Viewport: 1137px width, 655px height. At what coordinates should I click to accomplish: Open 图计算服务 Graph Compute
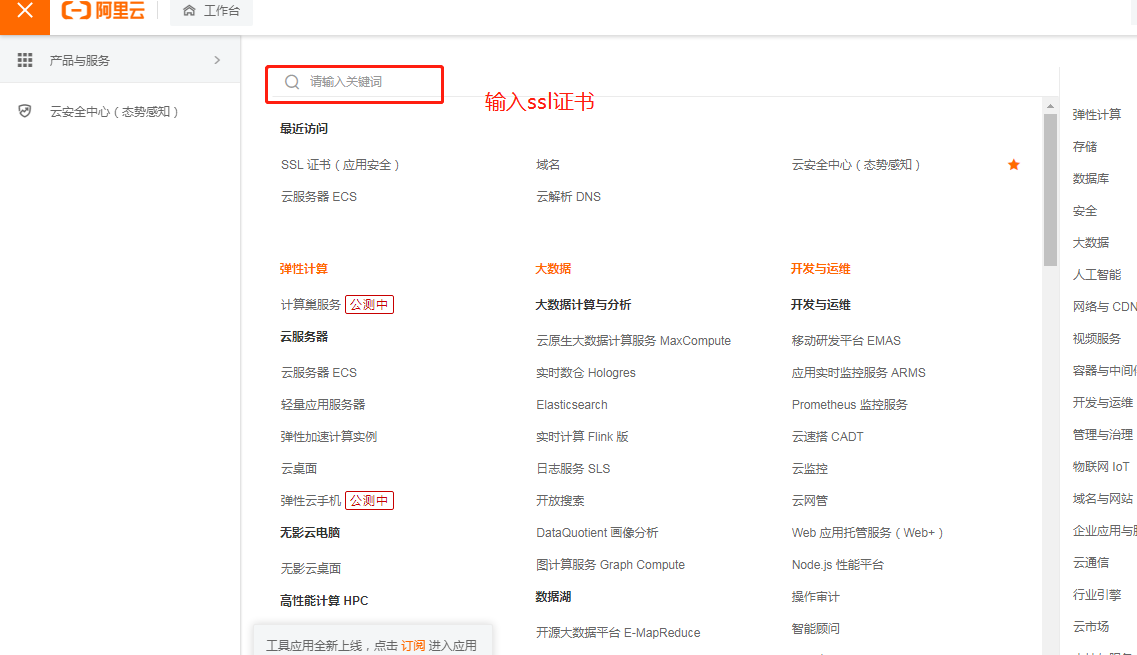(611, 564)
